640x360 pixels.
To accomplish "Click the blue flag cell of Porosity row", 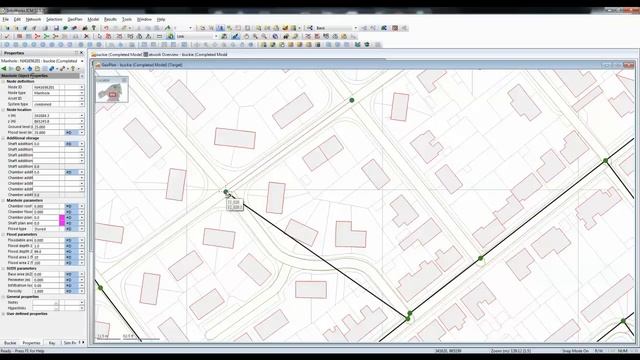I will point(72,291).
